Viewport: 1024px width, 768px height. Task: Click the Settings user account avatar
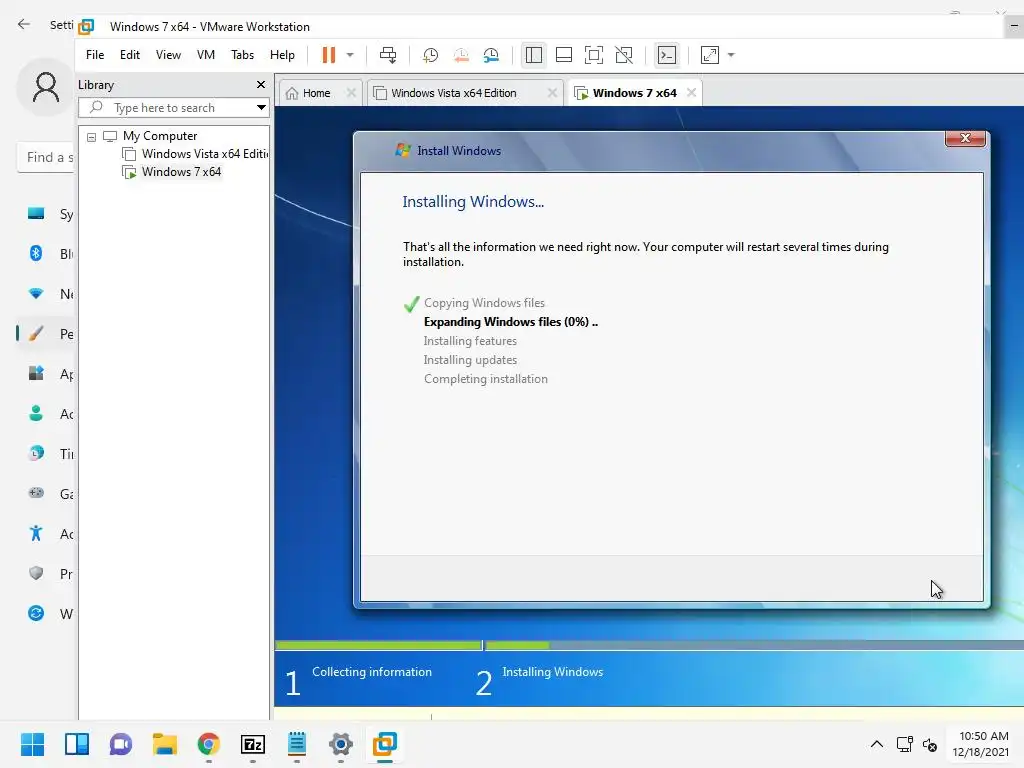(46, 87)
